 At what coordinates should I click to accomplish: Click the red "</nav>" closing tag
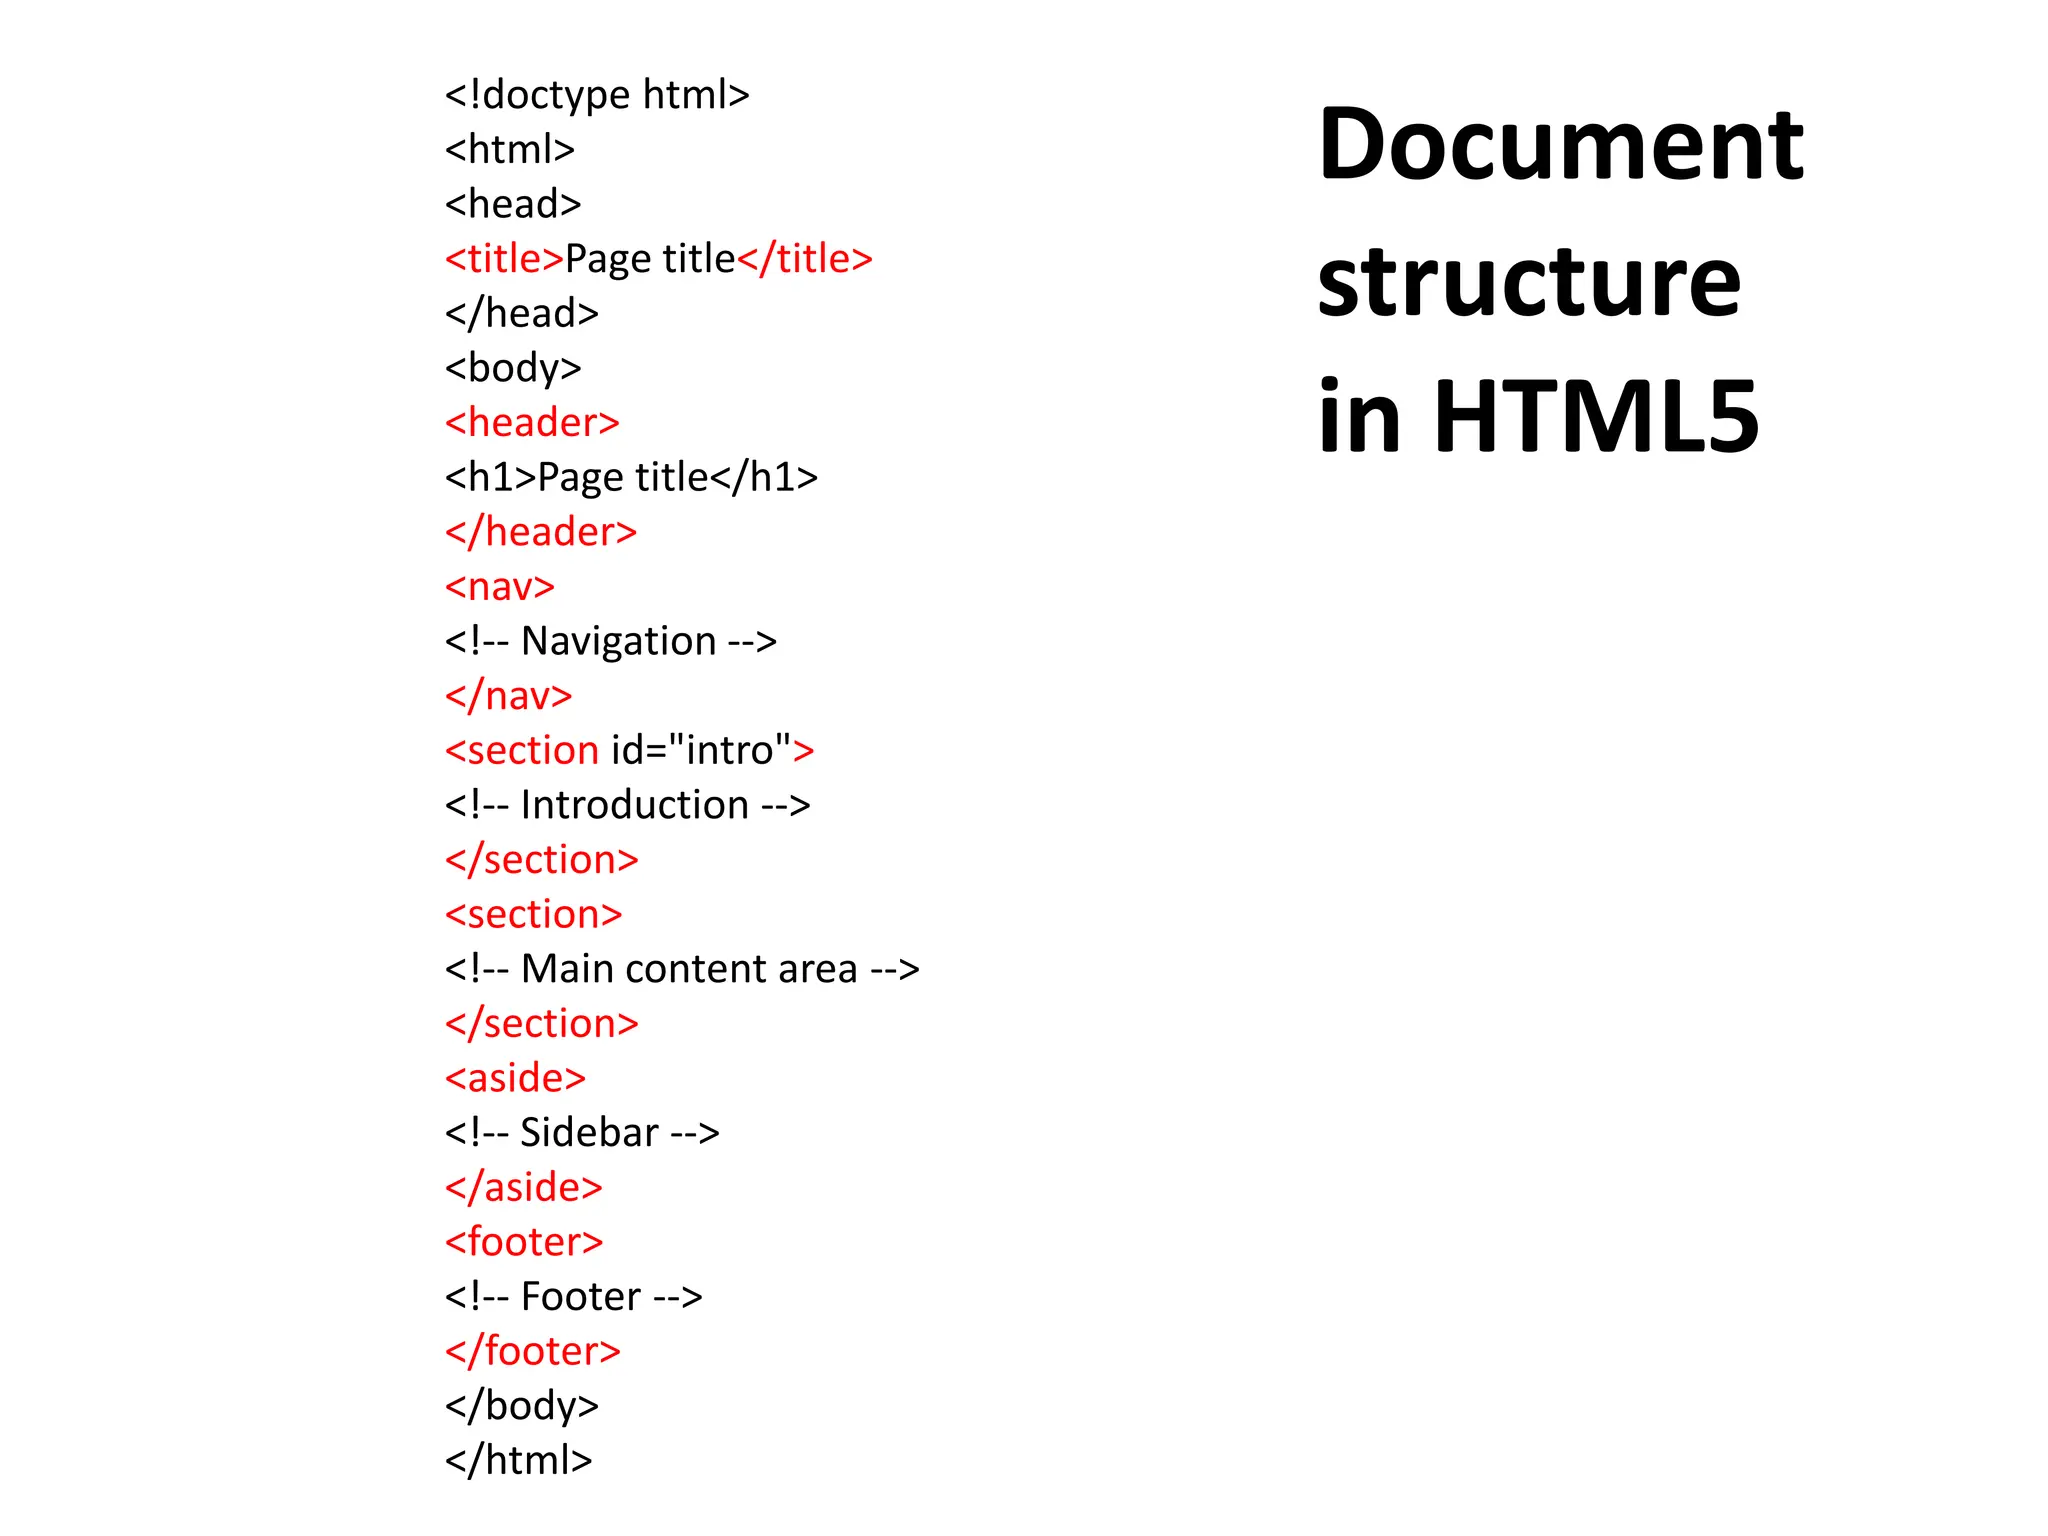(509, 695)
